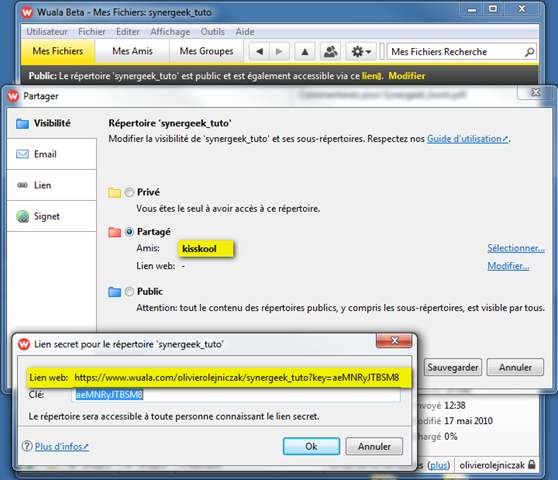Close the Wuala Beta main window
Screen dimensions: 558x480
tap(522, 9)
